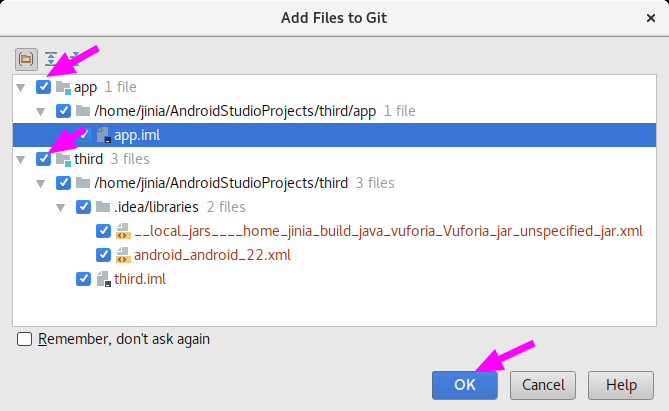Click the app module folder icon
This screenshot has width=669, height=411.
point(63,87)
